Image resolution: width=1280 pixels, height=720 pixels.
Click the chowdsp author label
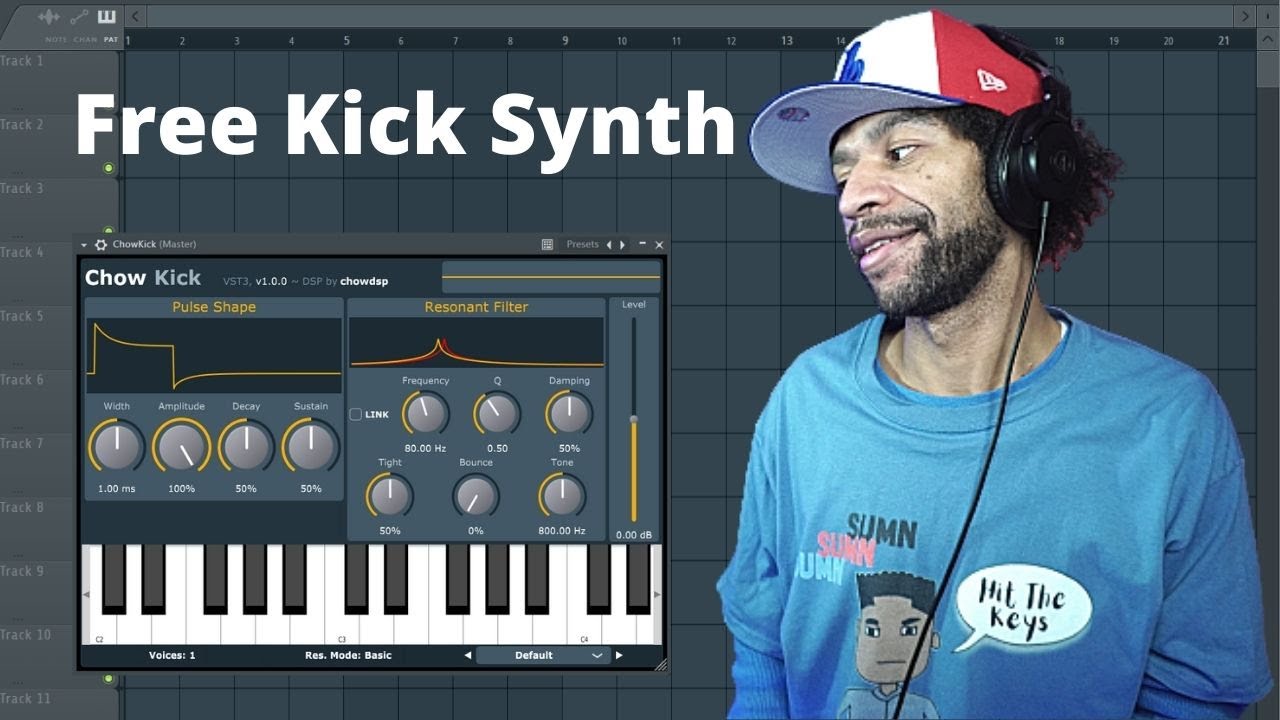(x=364, y=281)
